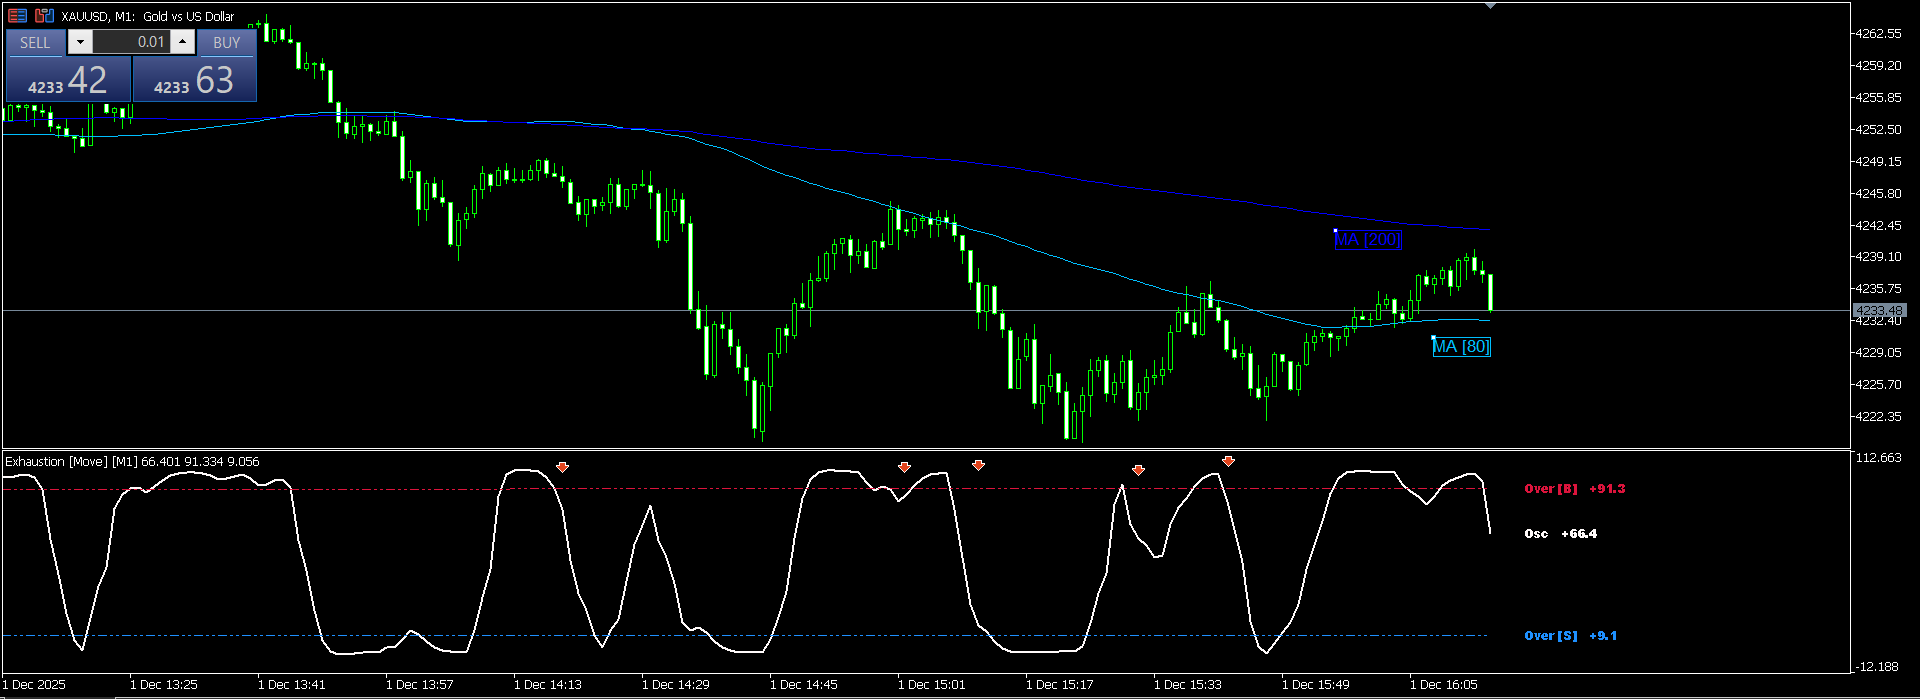Click the first red arrow signal near 14:13
The height and width of the screenshot is (699, 1920).
pyautogui.click(x=563, y=467)
